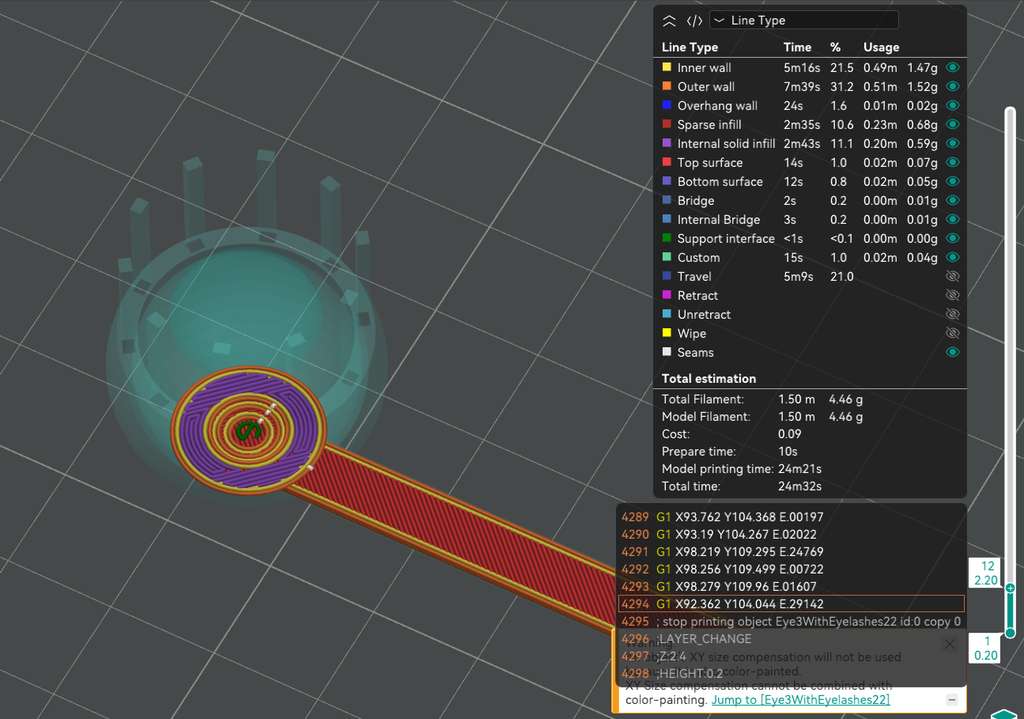Select G-code line 4289
The image size is (1024, 719).
coord(791,517)
